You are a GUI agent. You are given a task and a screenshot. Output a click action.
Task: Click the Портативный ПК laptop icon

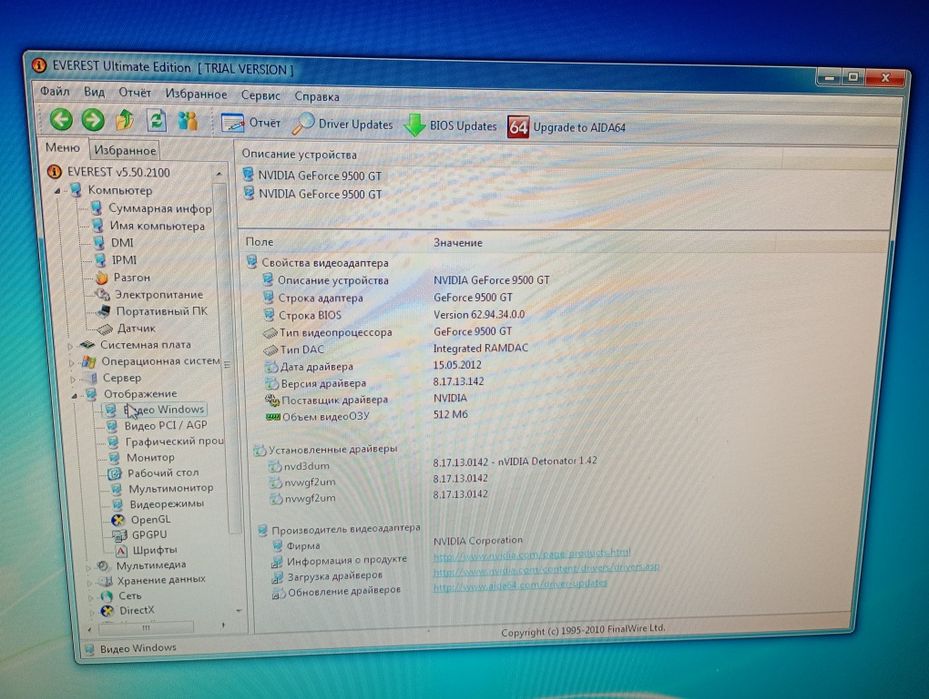coord(104,311)
